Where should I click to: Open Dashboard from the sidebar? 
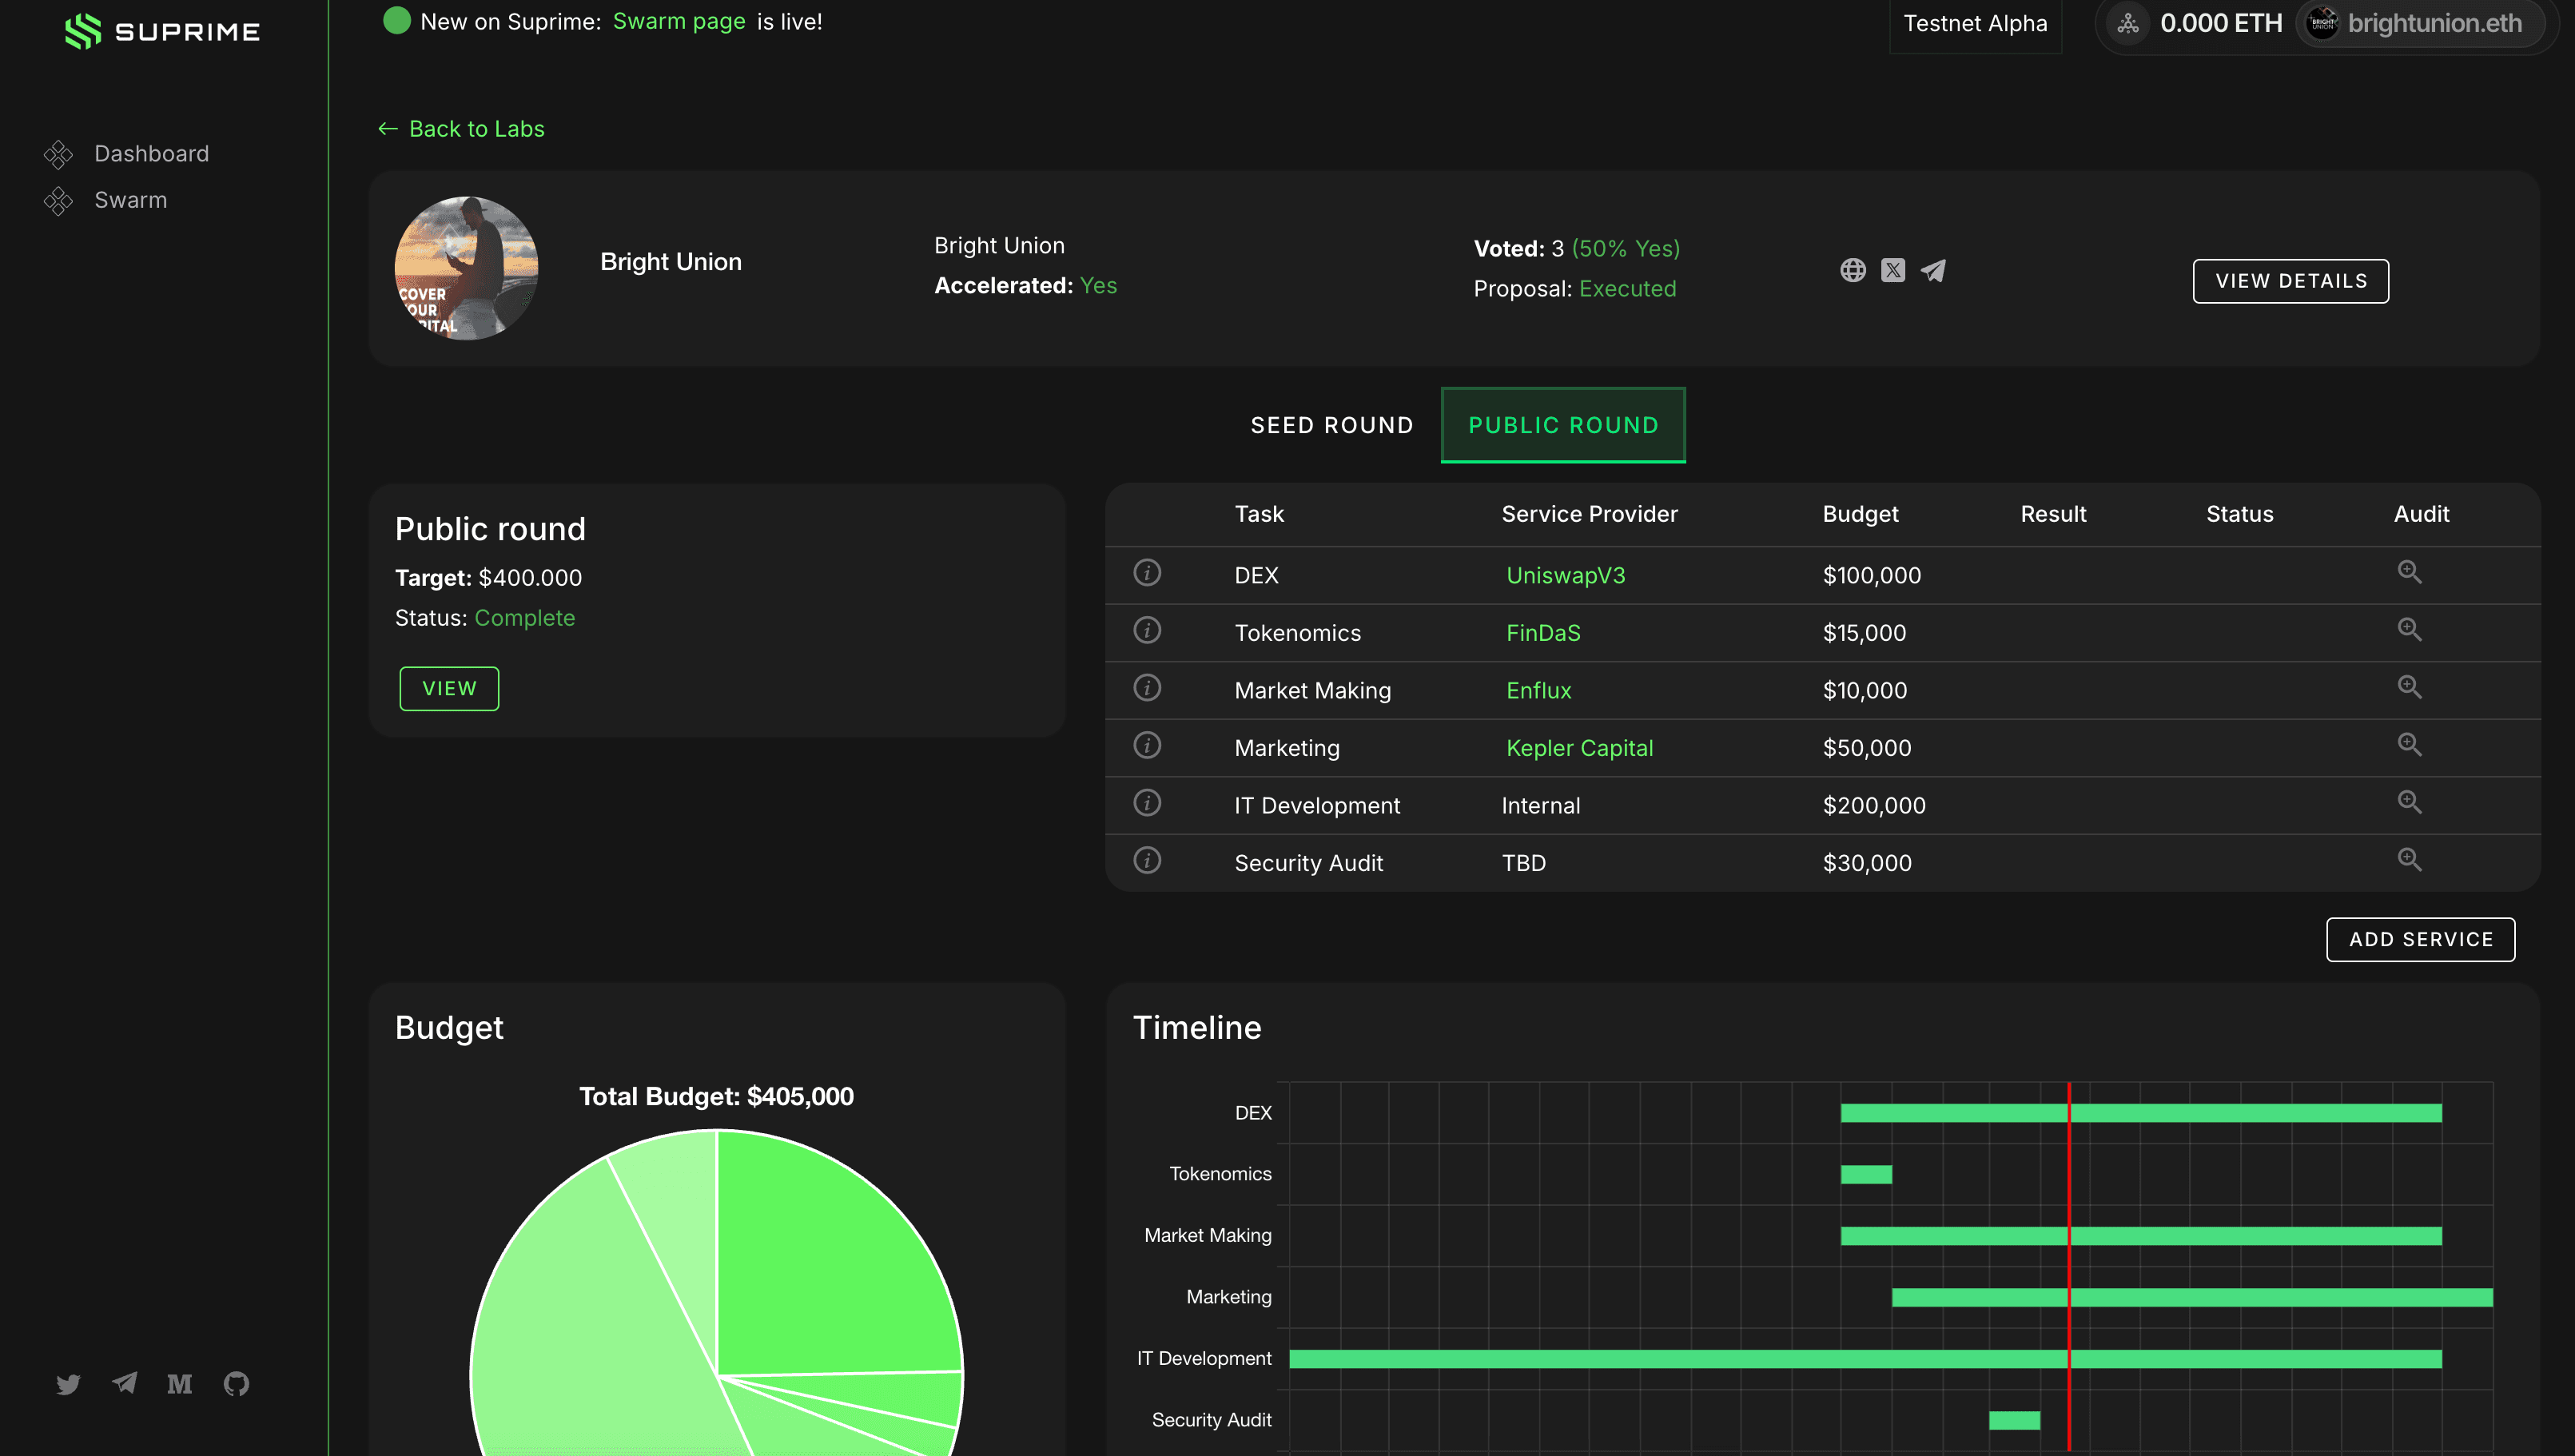151,154
